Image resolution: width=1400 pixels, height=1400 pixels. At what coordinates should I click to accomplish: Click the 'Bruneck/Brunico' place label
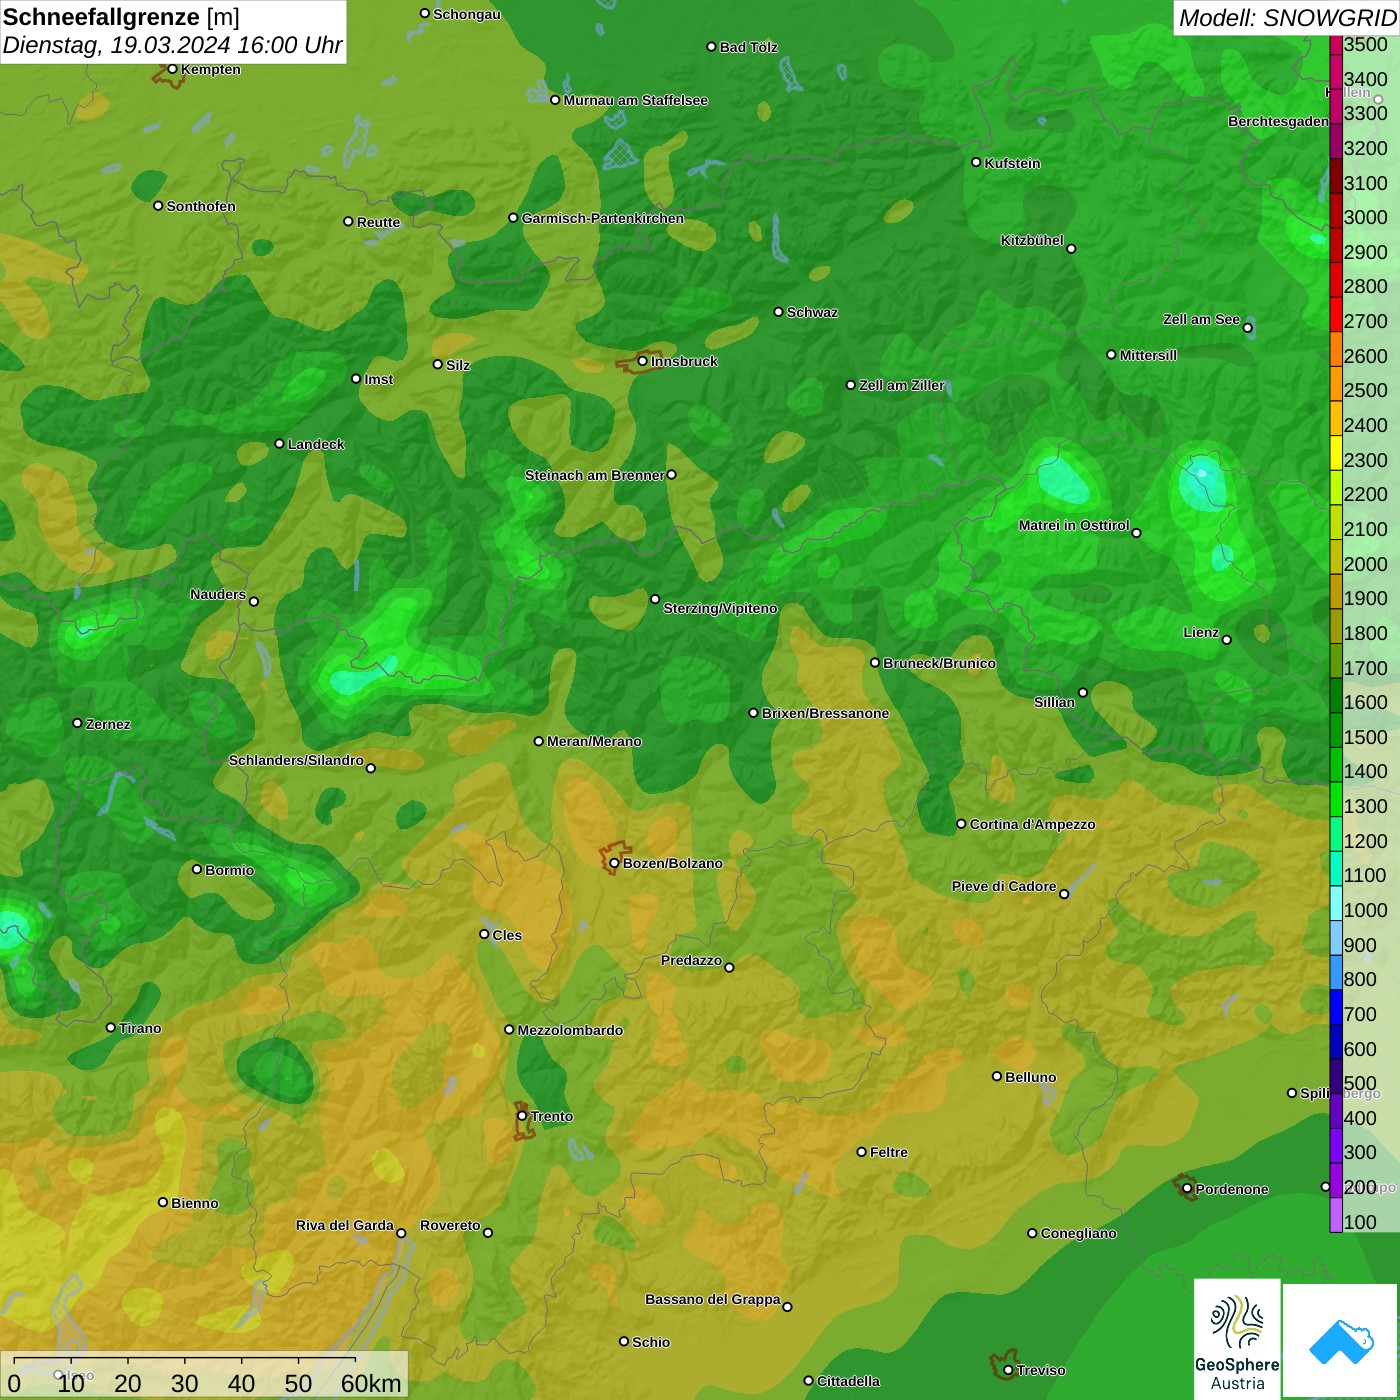point(939,663)
